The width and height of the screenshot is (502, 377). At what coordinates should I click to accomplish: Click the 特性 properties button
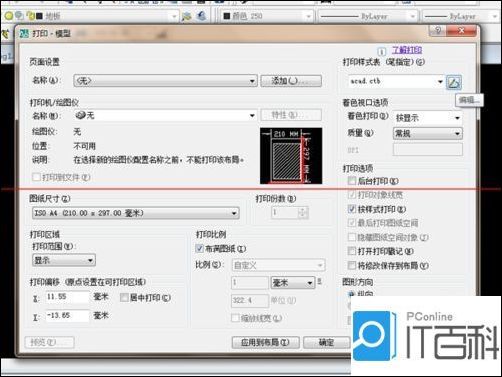pos(291,115)
